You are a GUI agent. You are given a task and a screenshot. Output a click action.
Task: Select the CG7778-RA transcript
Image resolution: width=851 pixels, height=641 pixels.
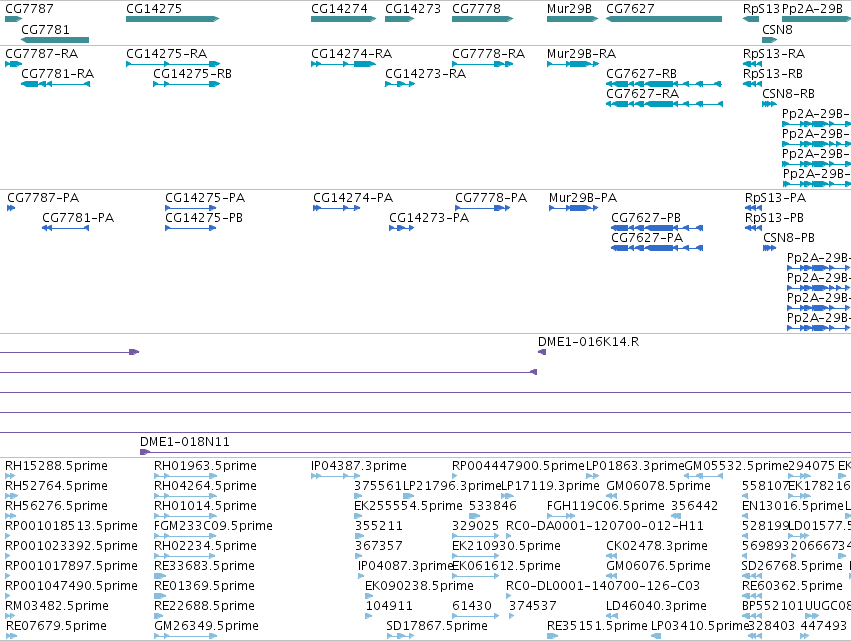click(x=482, y=64)
